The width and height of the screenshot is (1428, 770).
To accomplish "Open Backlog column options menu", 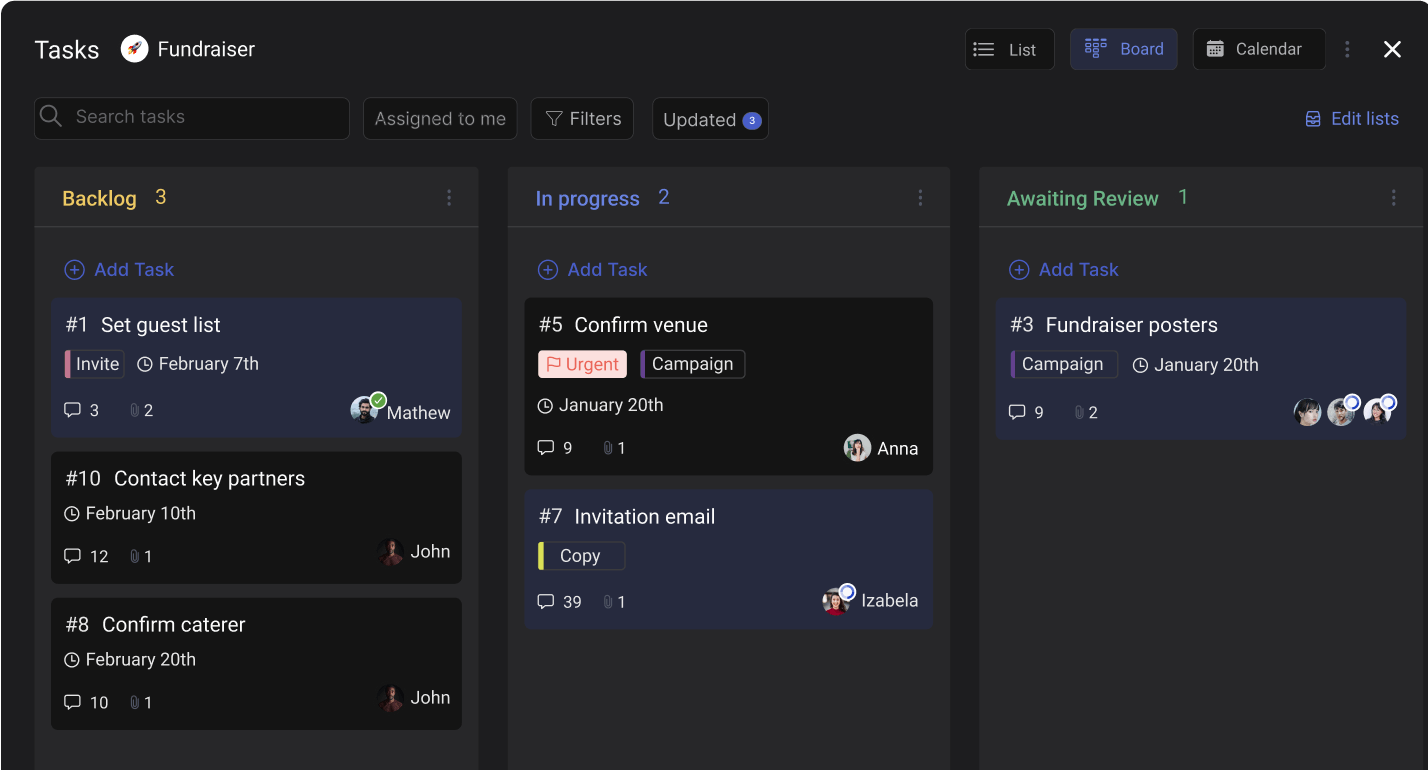I will tap(449, 198).
